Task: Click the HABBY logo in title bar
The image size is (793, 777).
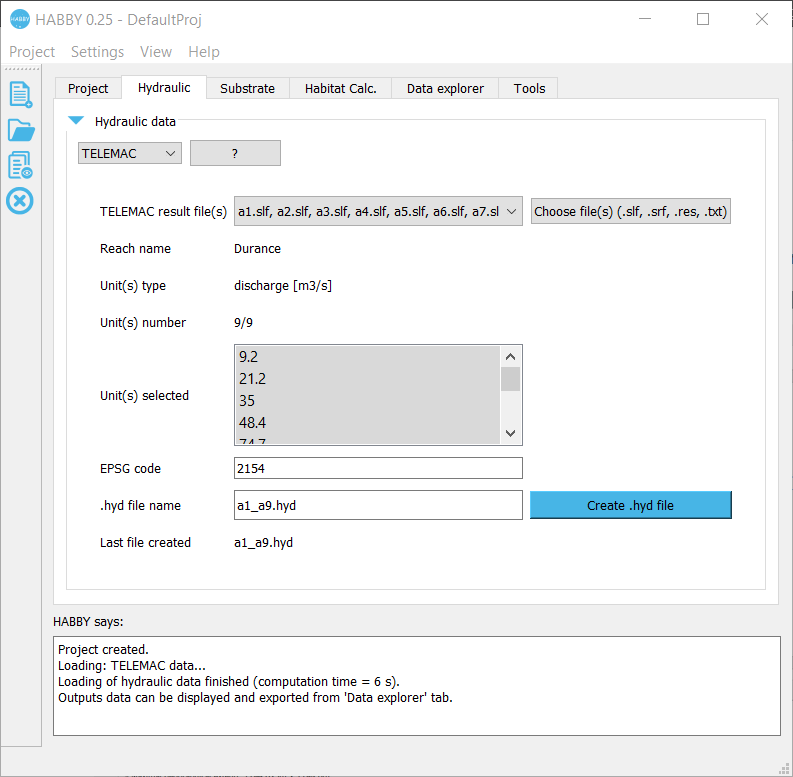Action: tap(20, 19)
